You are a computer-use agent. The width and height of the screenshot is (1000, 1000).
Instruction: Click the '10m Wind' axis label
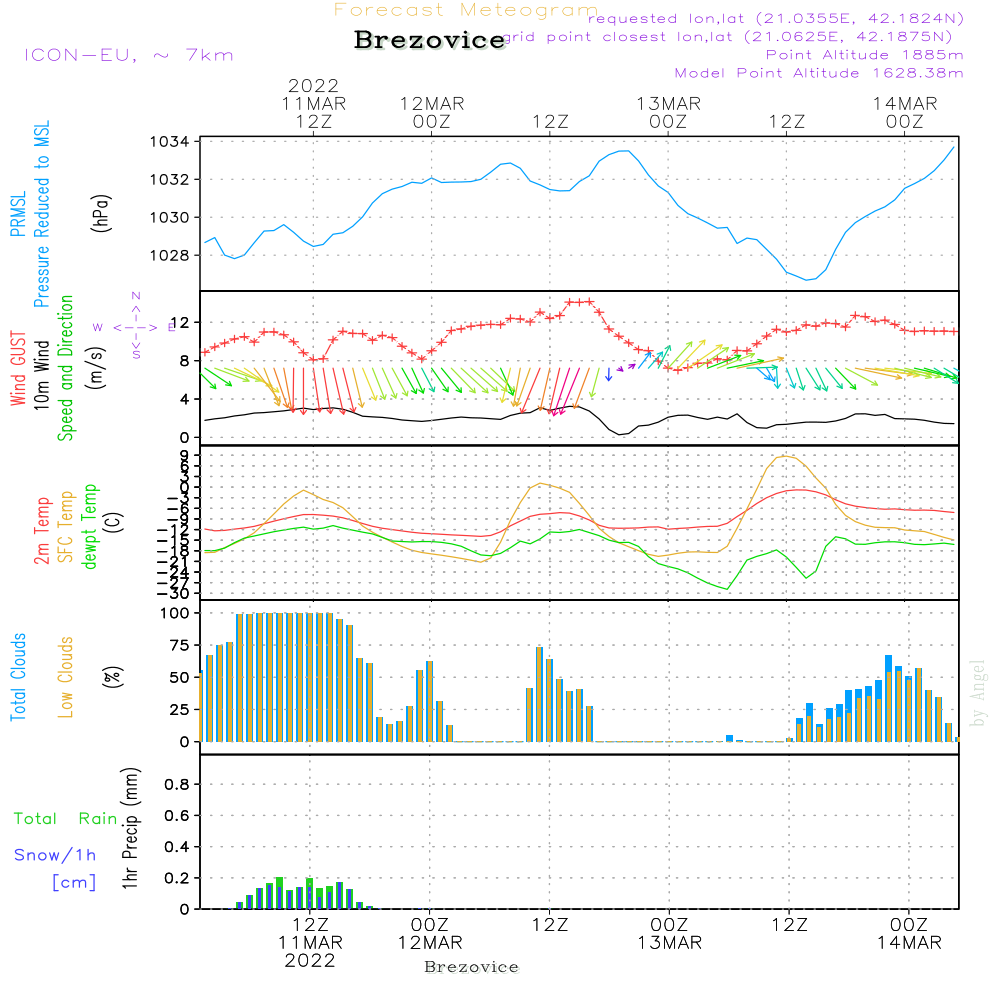[x=41, y=374]
